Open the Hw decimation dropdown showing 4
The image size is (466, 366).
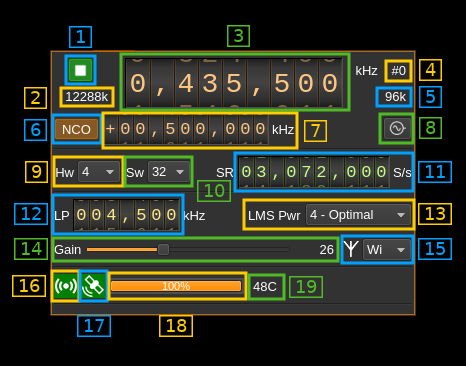pos(99,172)
